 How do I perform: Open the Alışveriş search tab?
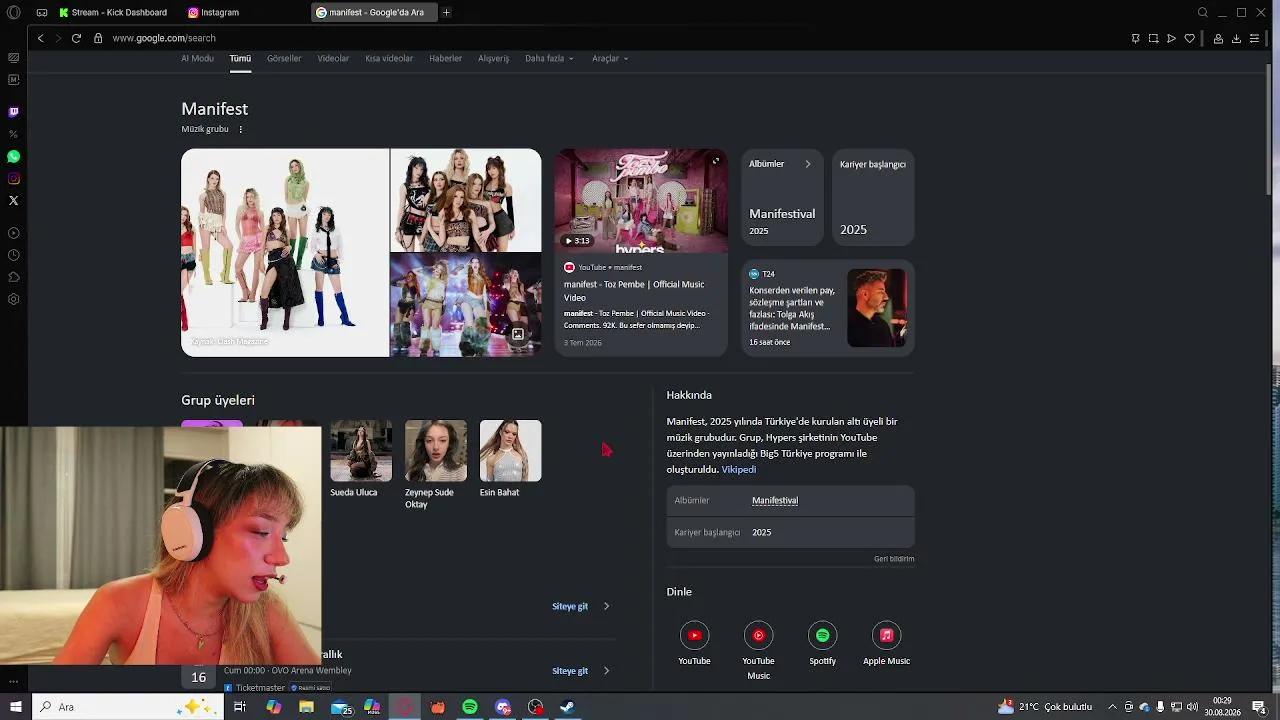click(493, 58)
